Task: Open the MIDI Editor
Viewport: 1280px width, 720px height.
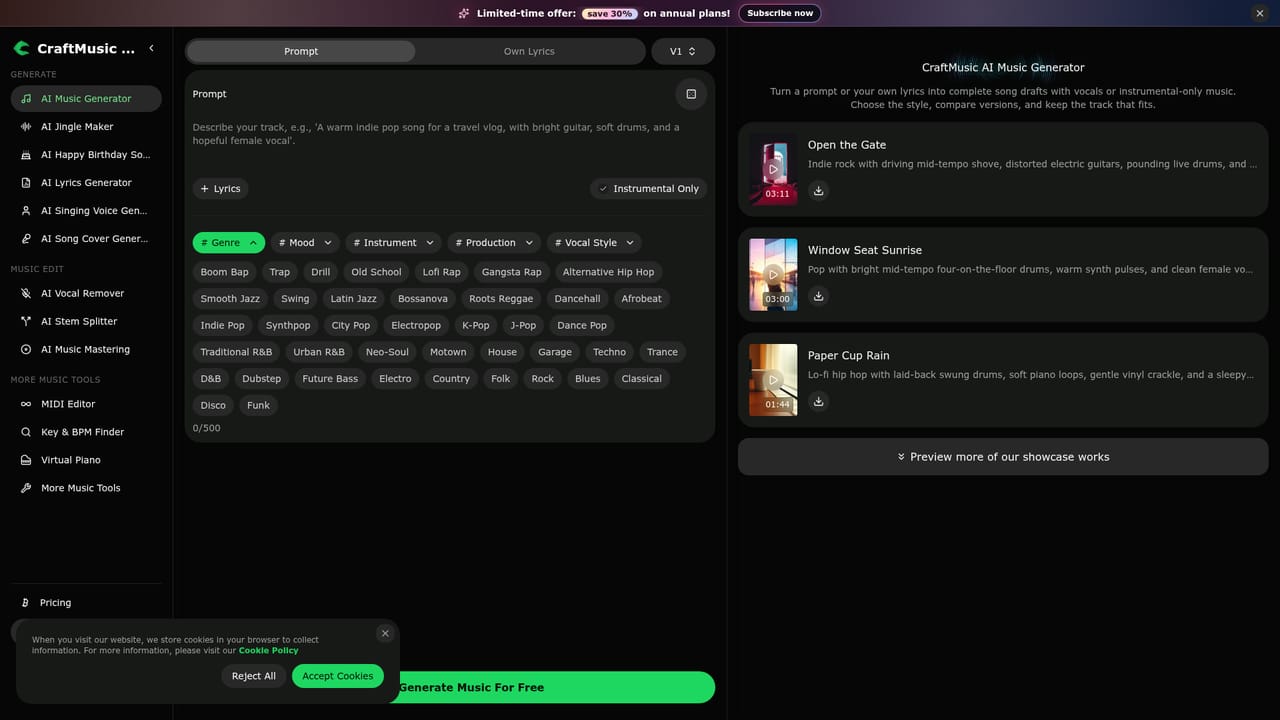Action: coord(86,404)
